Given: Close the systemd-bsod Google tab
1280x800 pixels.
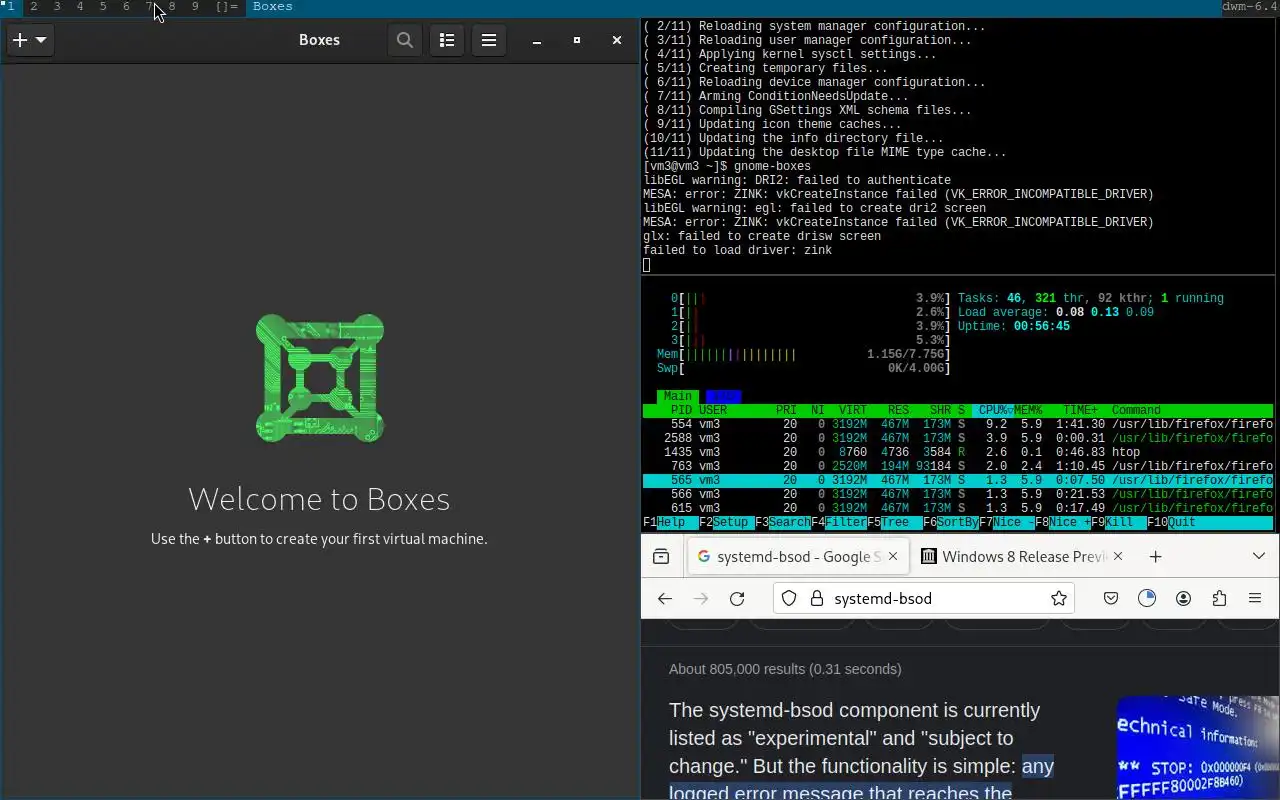Looking at the screenshot, I should pyautogui.click(x=893, y=556).
